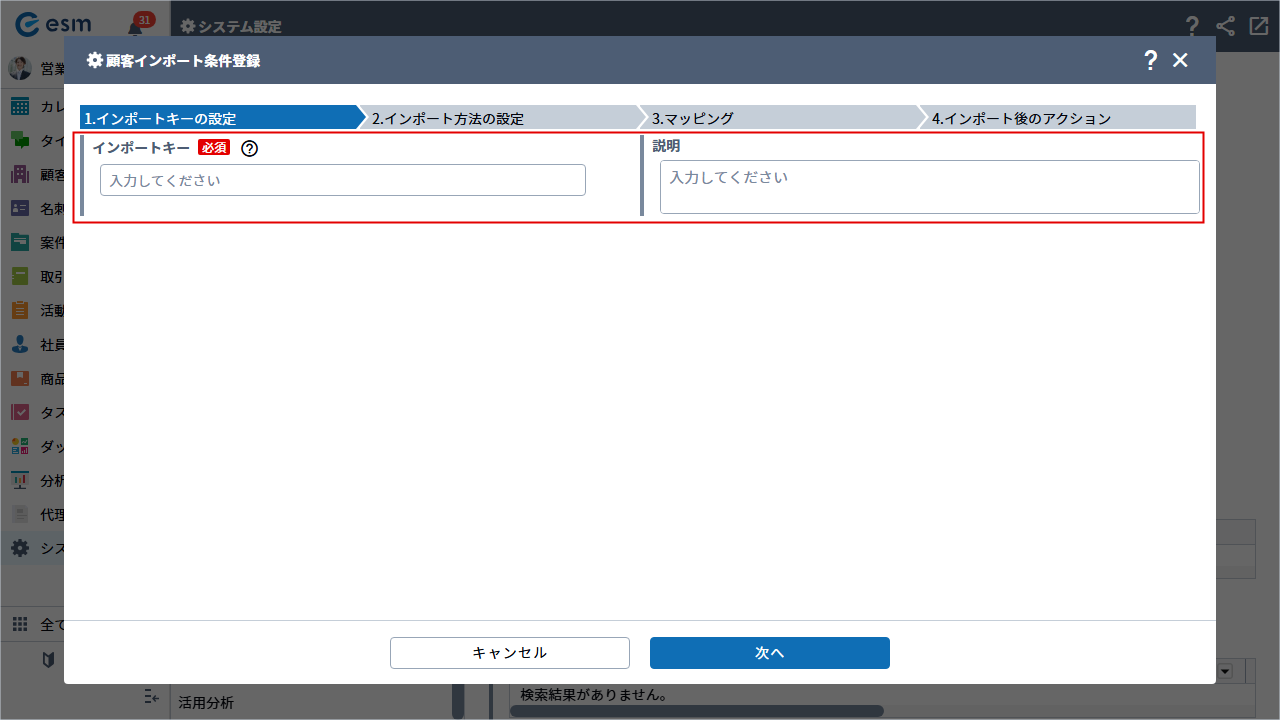Click the all apps grid icon
The width and height of the screenshot is (1280, 720).
[x=20, y=625]
